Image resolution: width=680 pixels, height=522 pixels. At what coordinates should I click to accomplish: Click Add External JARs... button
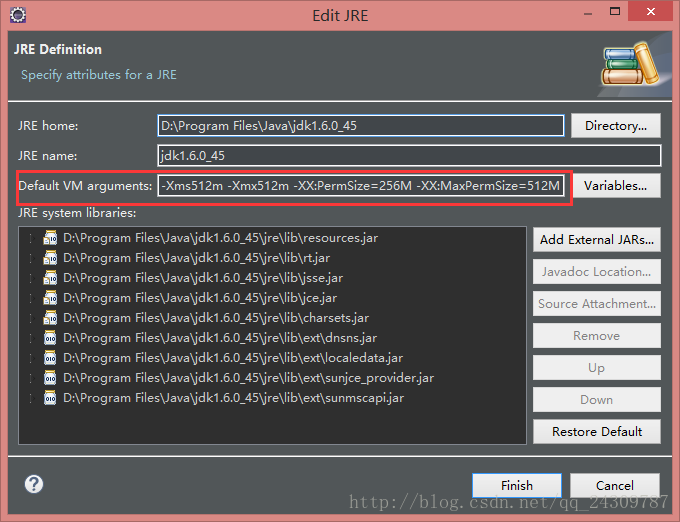click(x=597, y=239)
